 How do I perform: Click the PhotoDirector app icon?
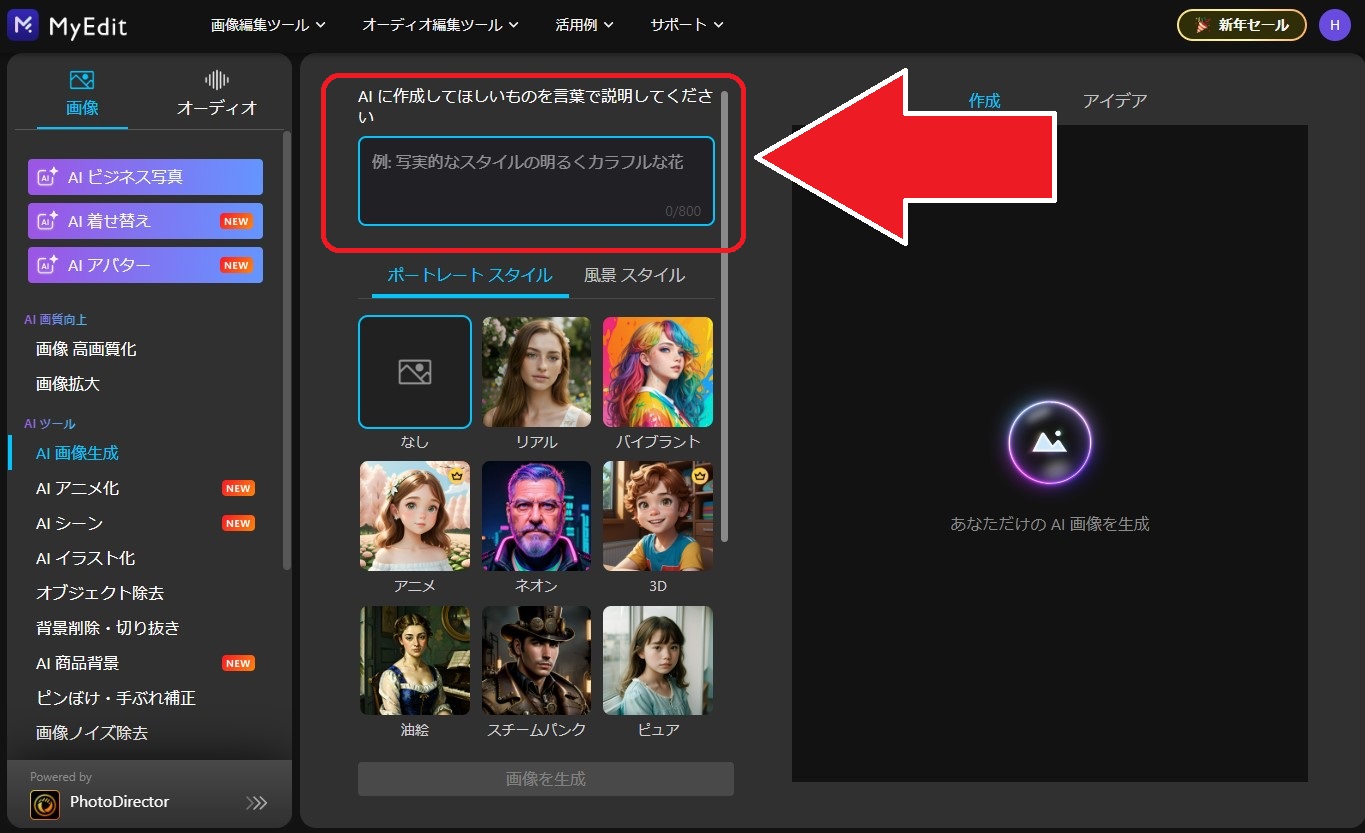point(45,804)
